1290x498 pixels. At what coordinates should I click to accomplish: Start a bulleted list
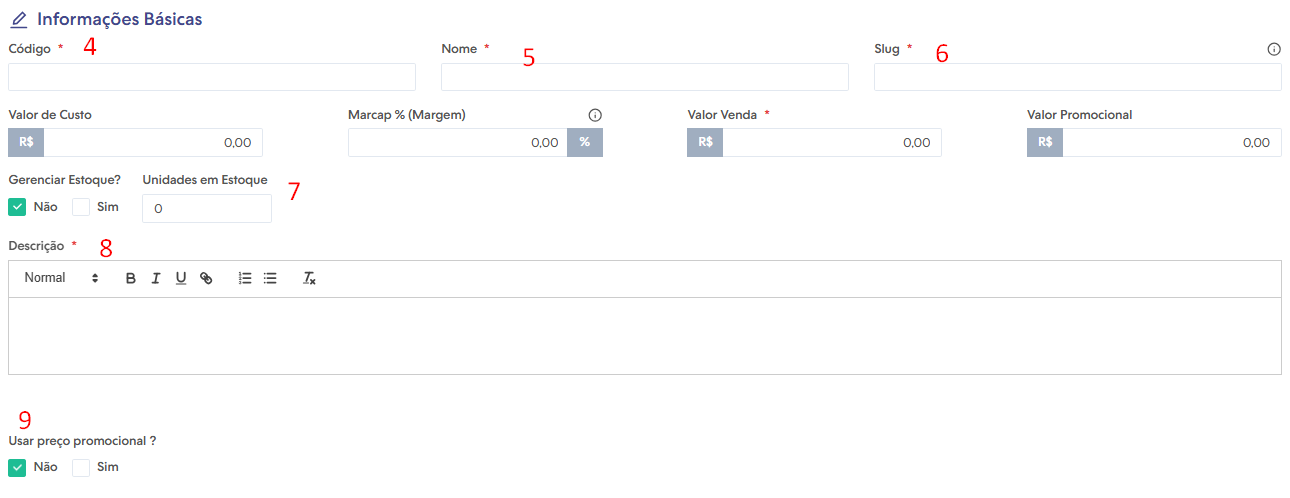coord(270,279)
